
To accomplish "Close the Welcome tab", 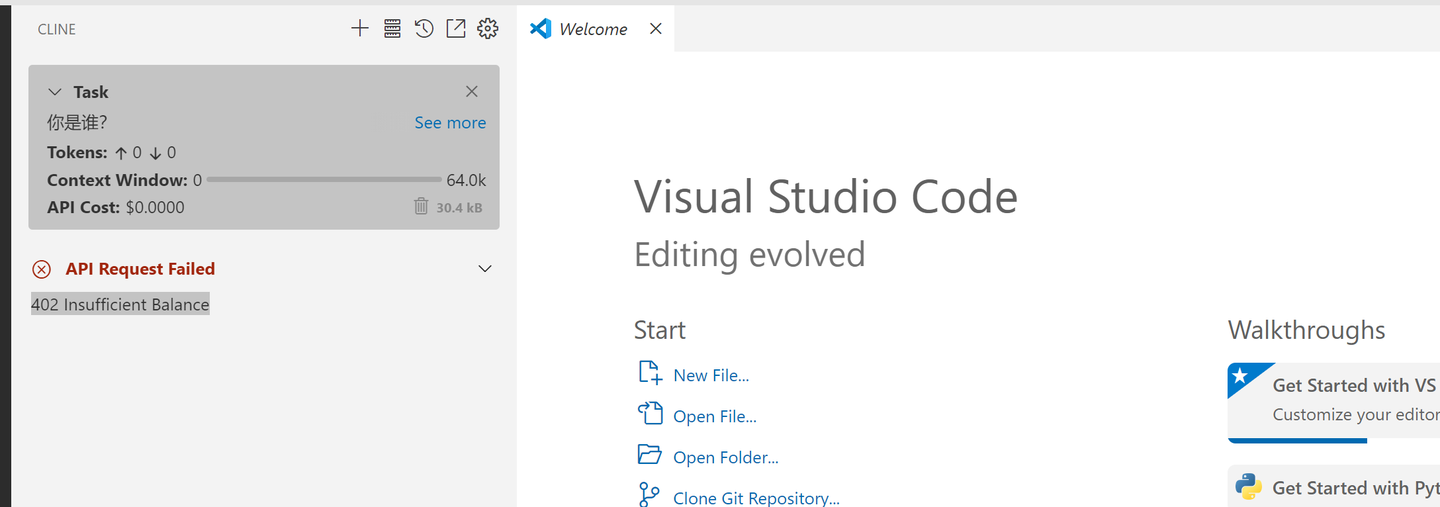I will (x=656, y=29).
